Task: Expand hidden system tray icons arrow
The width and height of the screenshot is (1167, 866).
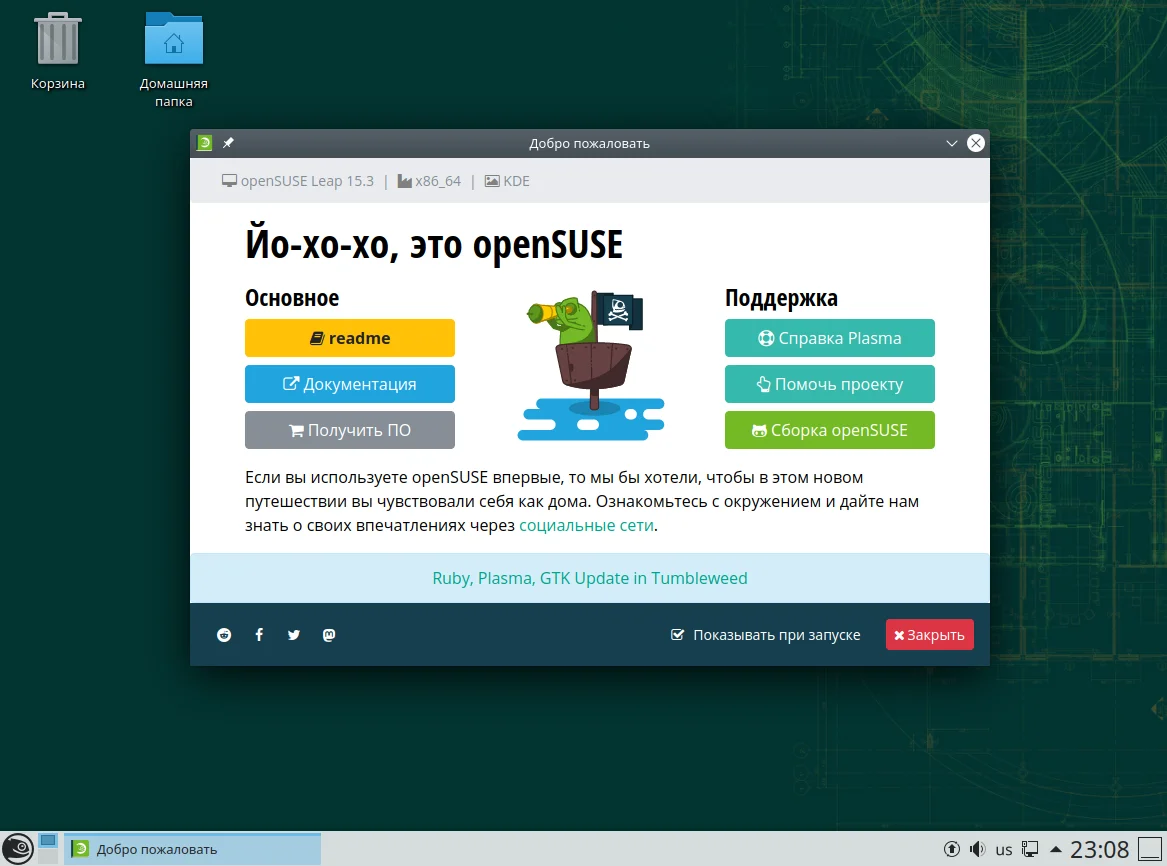Action: (1055, 849)
